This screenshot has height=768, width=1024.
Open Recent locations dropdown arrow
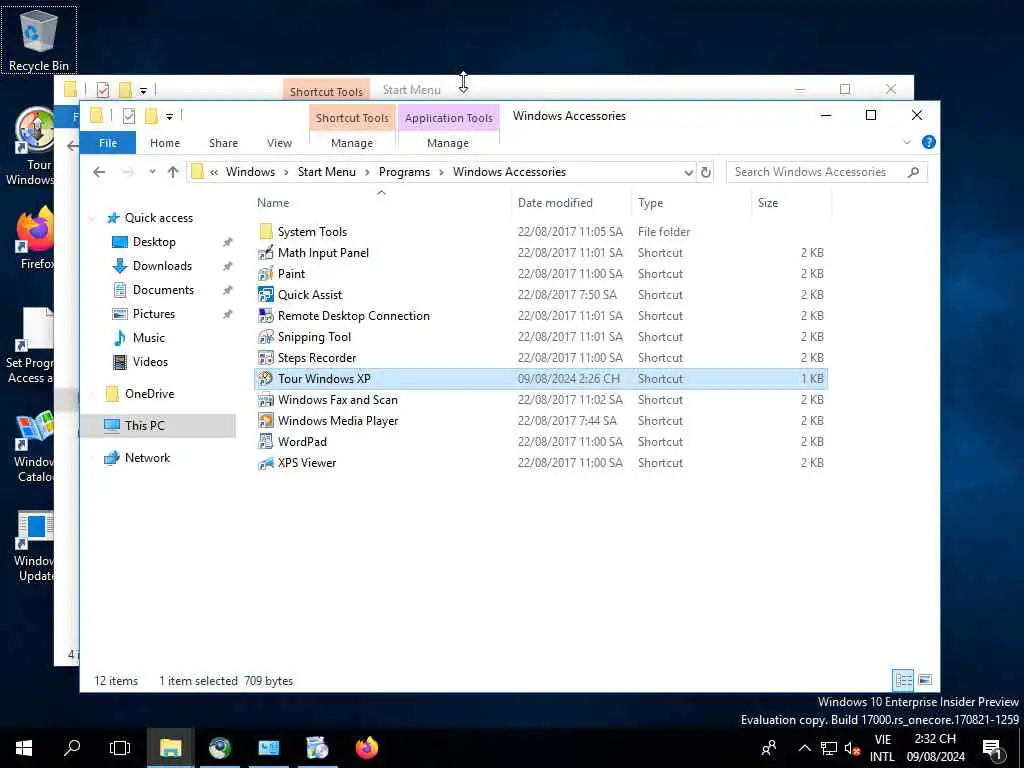click(152, 172)
